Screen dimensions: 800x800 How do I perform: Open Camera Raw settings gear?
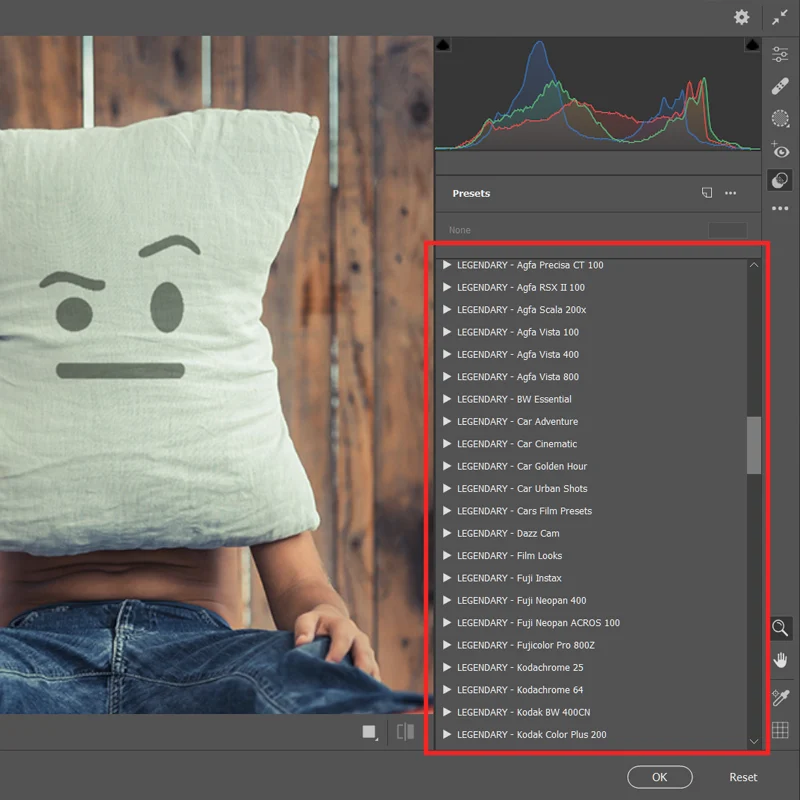pos(741,17)
